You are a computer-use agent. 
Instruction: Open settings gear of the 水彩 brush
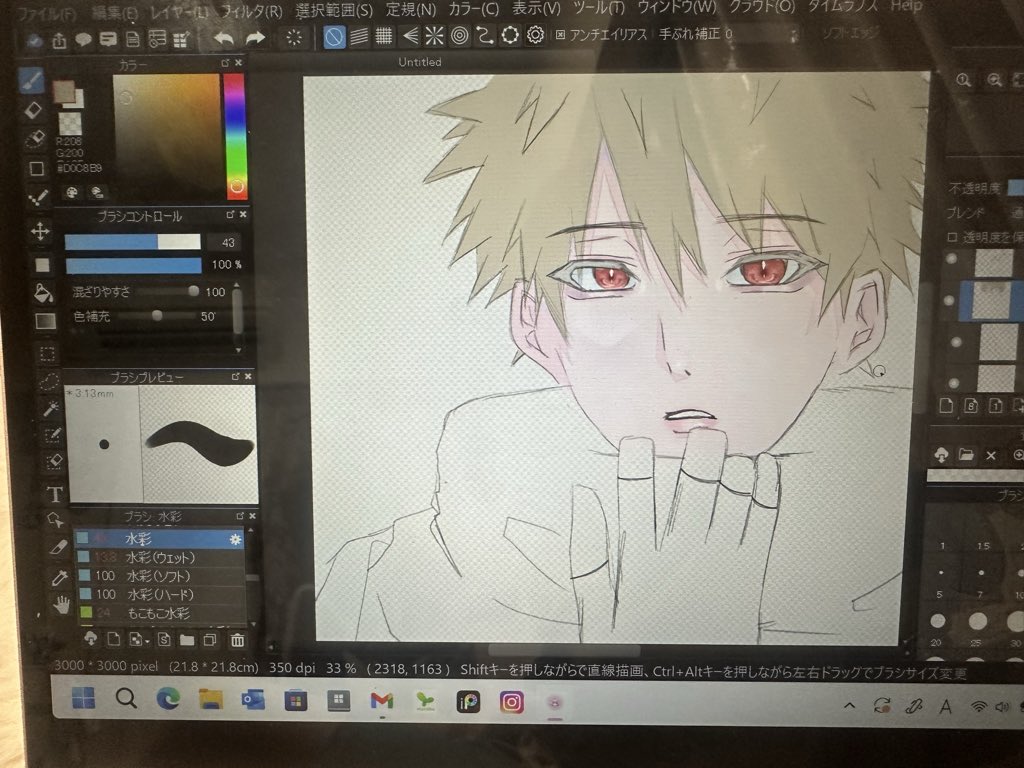click(x=235, y=539)
